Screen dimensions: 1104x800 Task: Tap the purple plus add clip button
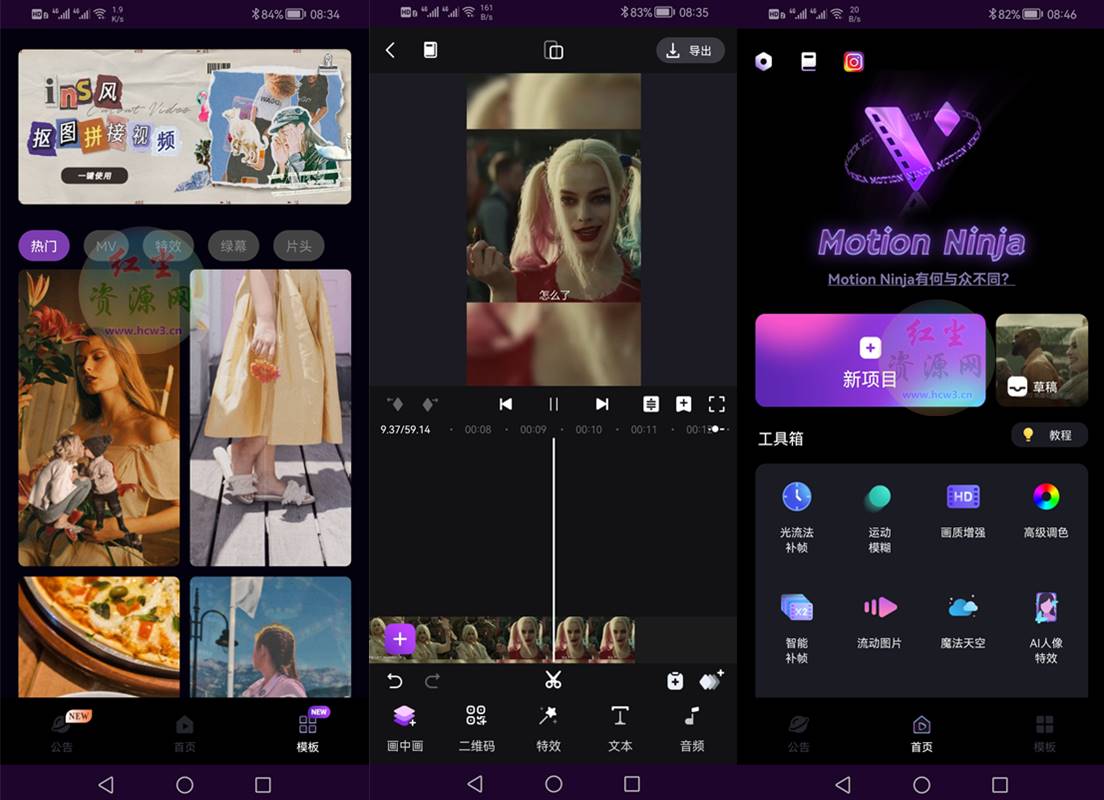400,639
